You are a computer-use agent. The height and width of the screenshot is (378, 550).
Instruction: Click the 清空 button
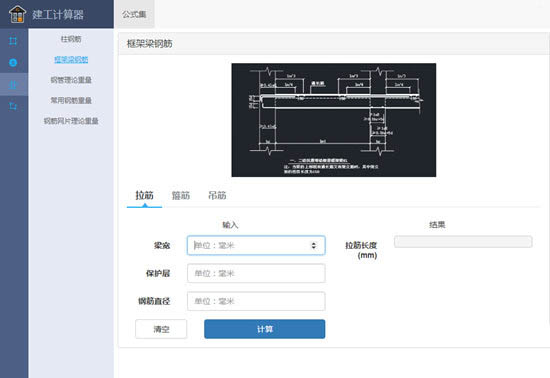tap(161, 329)
